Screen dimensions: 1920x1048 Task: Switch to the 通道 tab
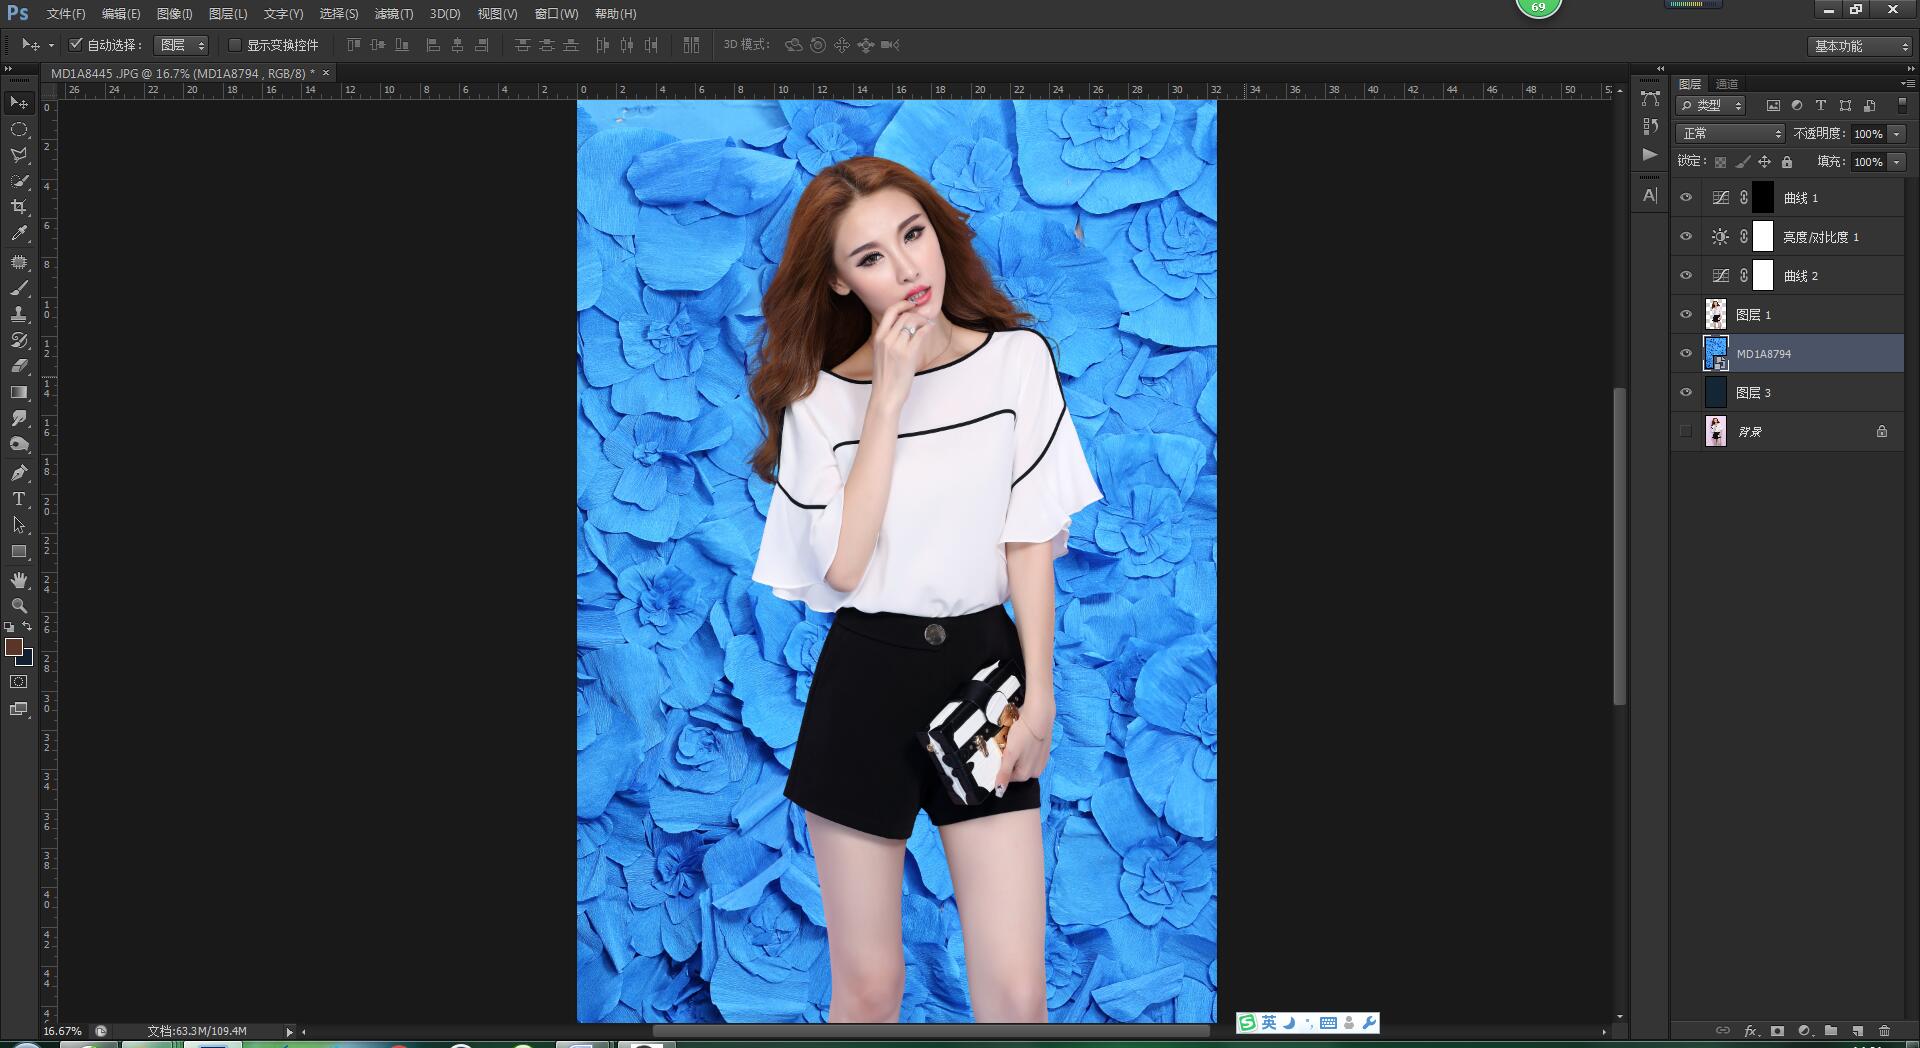pos(1727,84)
